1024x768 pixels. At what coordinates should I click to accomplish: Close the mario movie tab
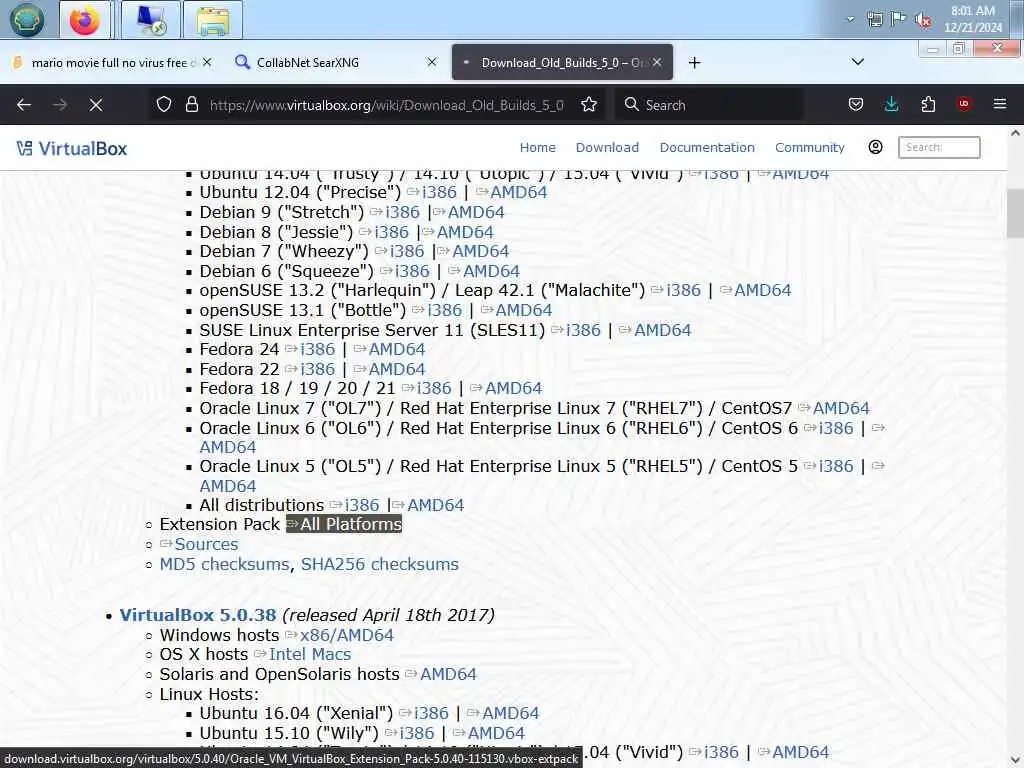click(x=207, y=62)
